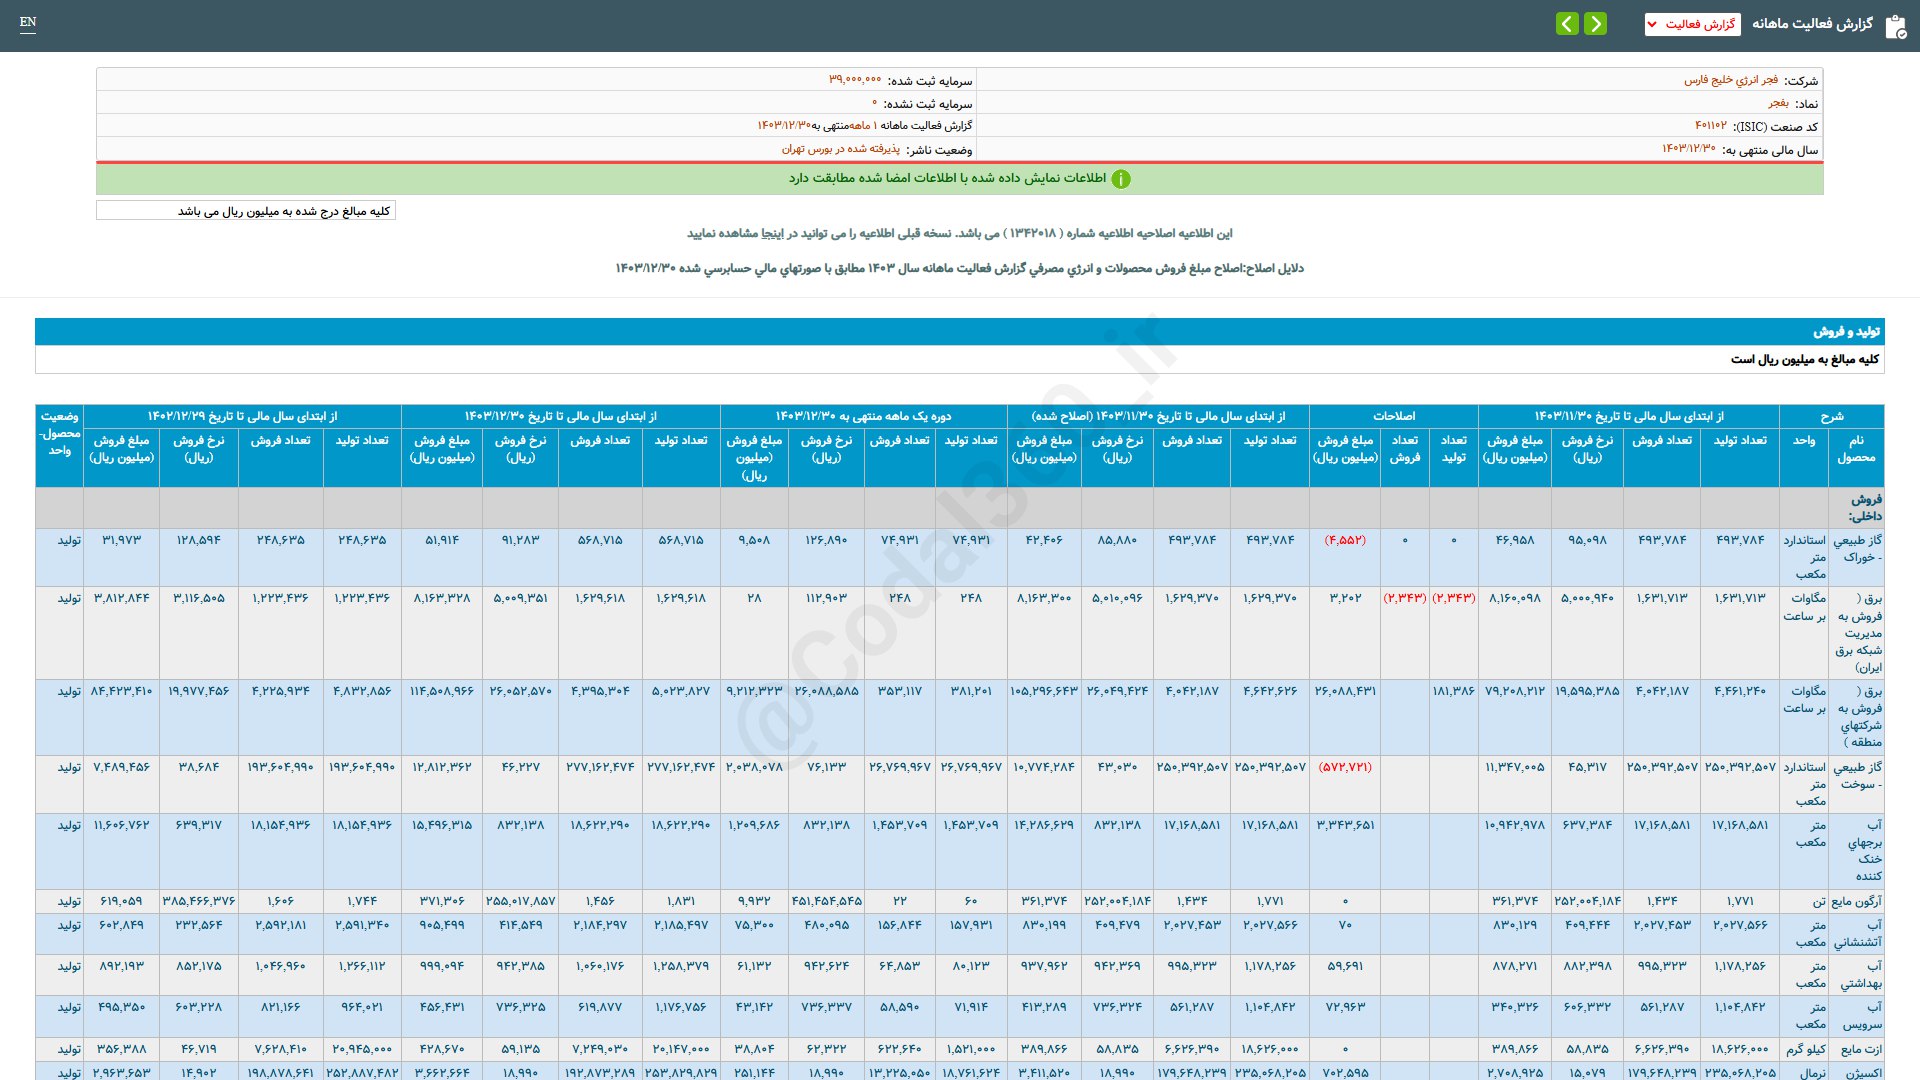The width and height of the screenshot is (1920, 1080).
Task: Click header از ابتدای سال مالی تا ۱۴۰۲/۱۲/۲۹
Action: pos(242,416)
